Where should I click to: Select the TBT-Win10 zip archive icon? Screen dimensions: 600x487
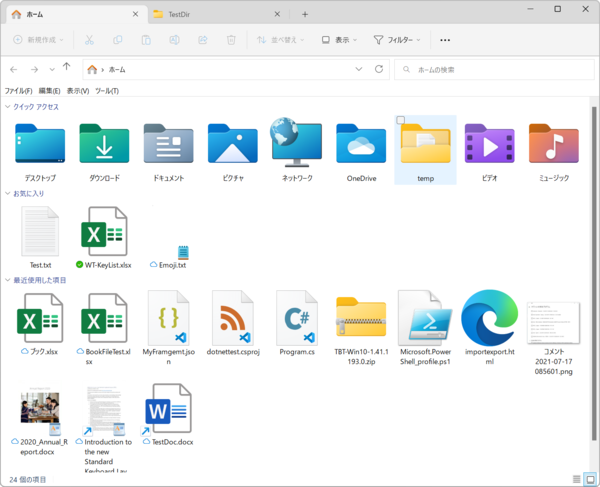point(361,319)
